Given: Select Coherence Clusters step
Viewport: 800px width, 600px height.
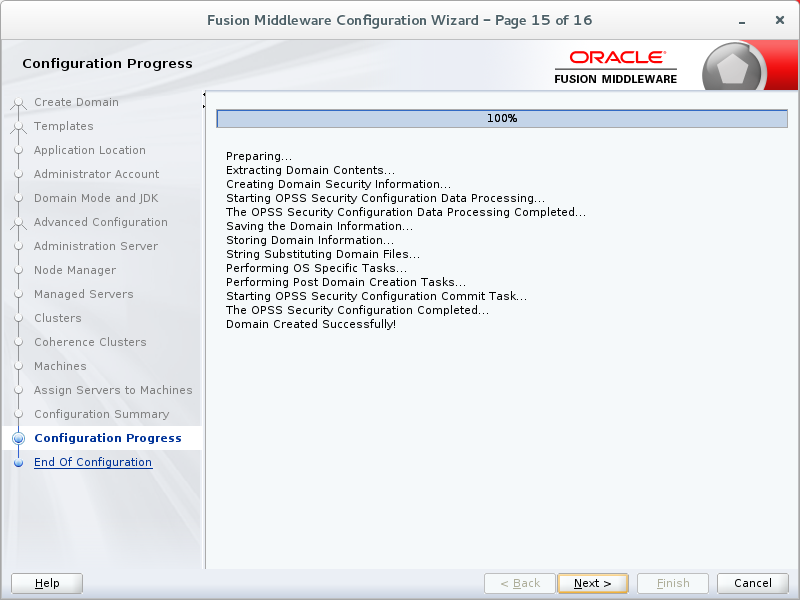Looking at the screenshot, I should click(90, 342).
